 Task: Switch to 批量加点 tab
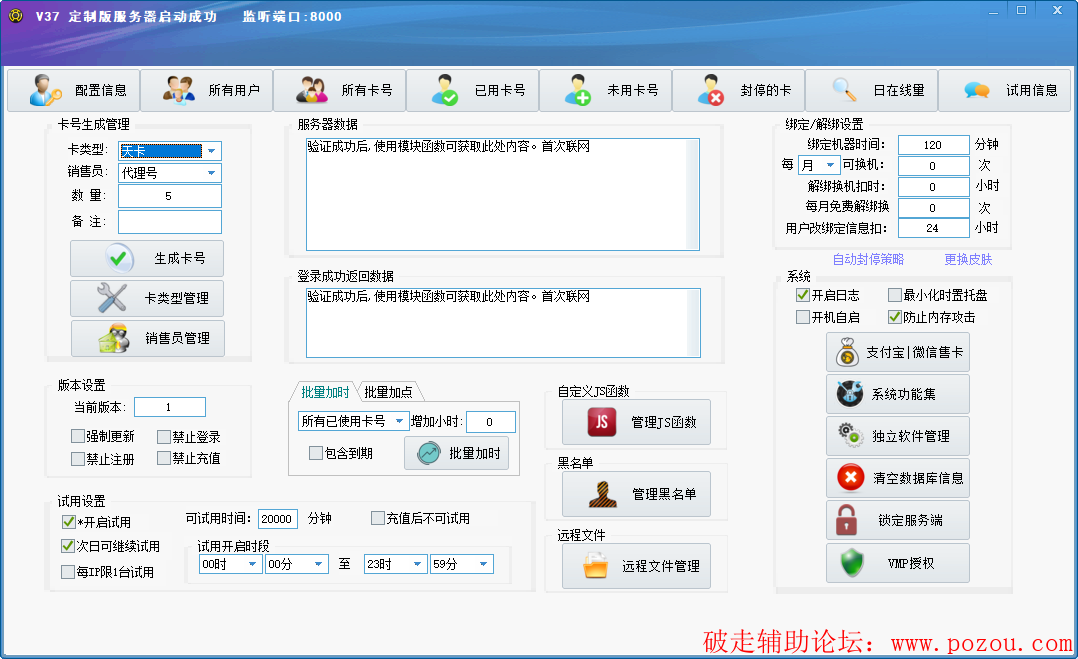click(388, 392)
